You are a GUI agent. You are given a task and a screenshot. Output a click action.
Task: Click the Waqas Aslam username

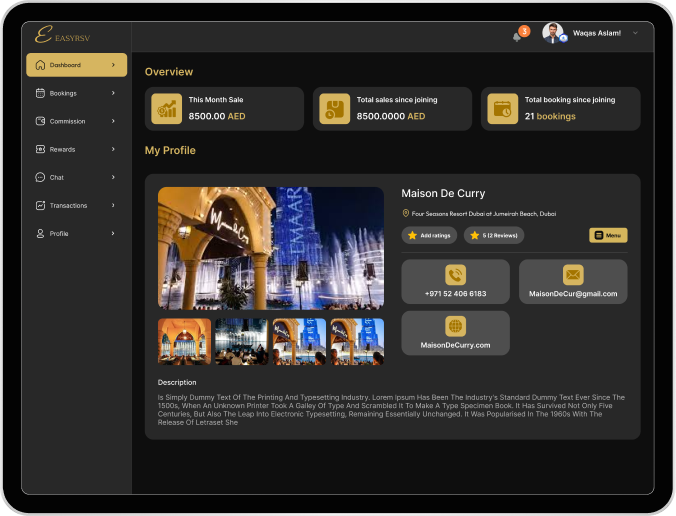coord(597,33)
